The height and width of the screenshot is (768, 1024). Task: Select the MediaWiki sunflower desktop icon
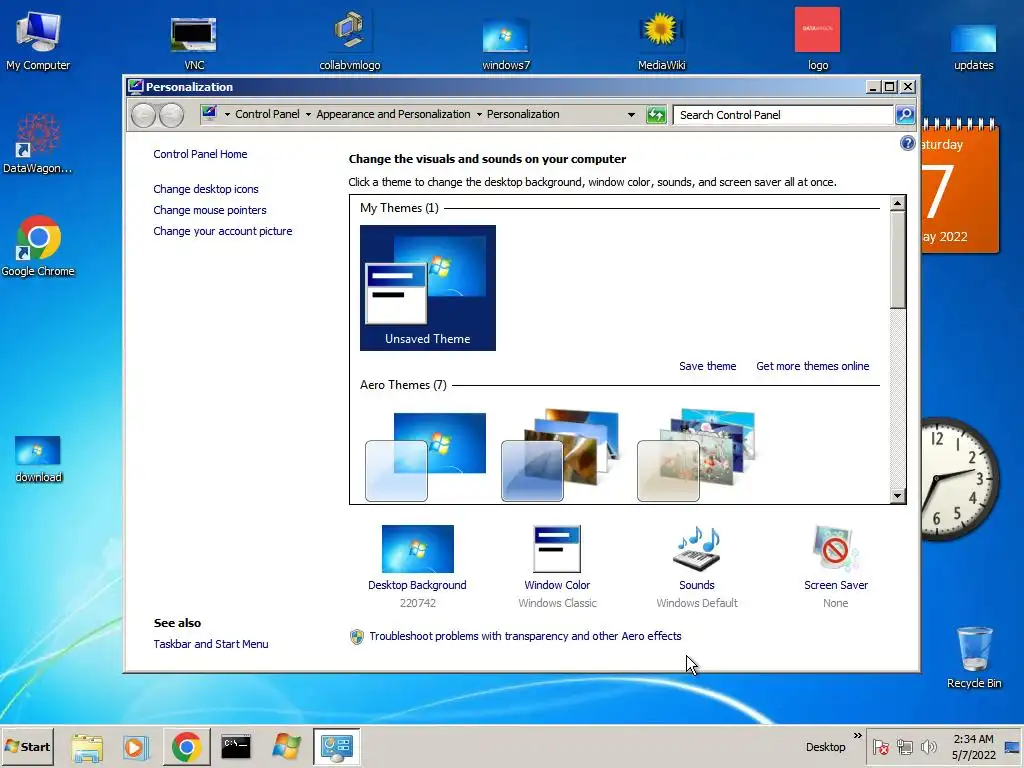(x=661, y=40)
